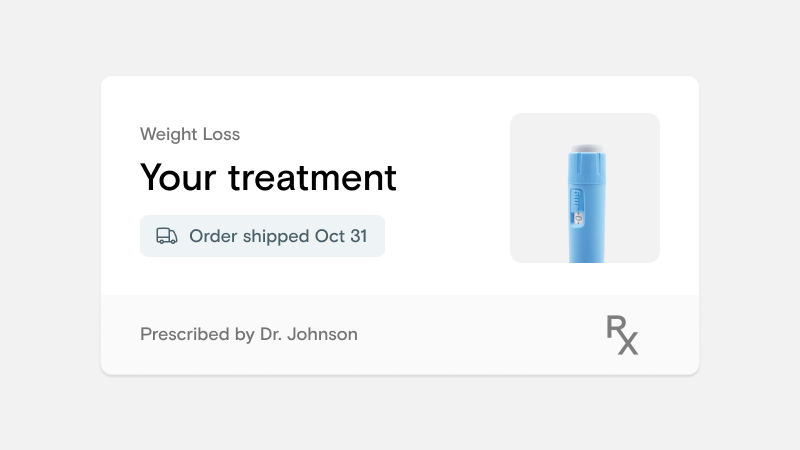Click the "Weight Loss" category label
Viewport: 800px width, 450px height.
click(x=190, y=134)
